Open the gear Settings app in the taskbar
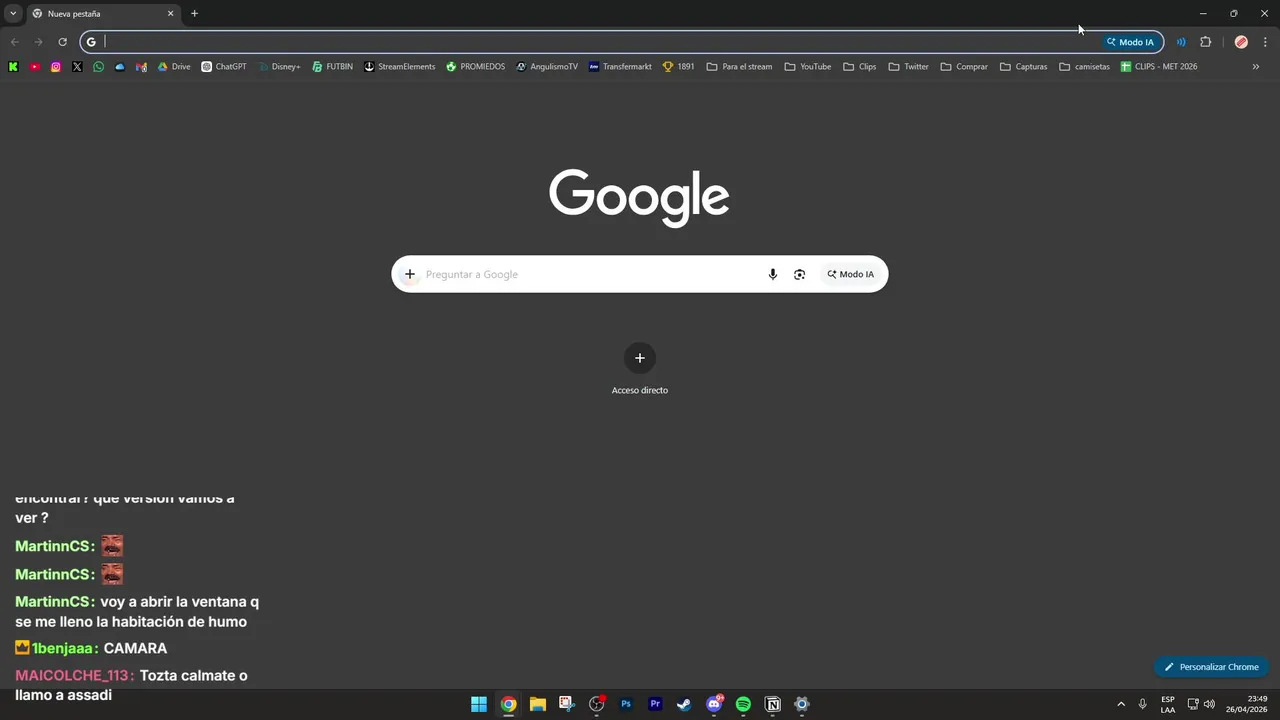 pos(801,704)
